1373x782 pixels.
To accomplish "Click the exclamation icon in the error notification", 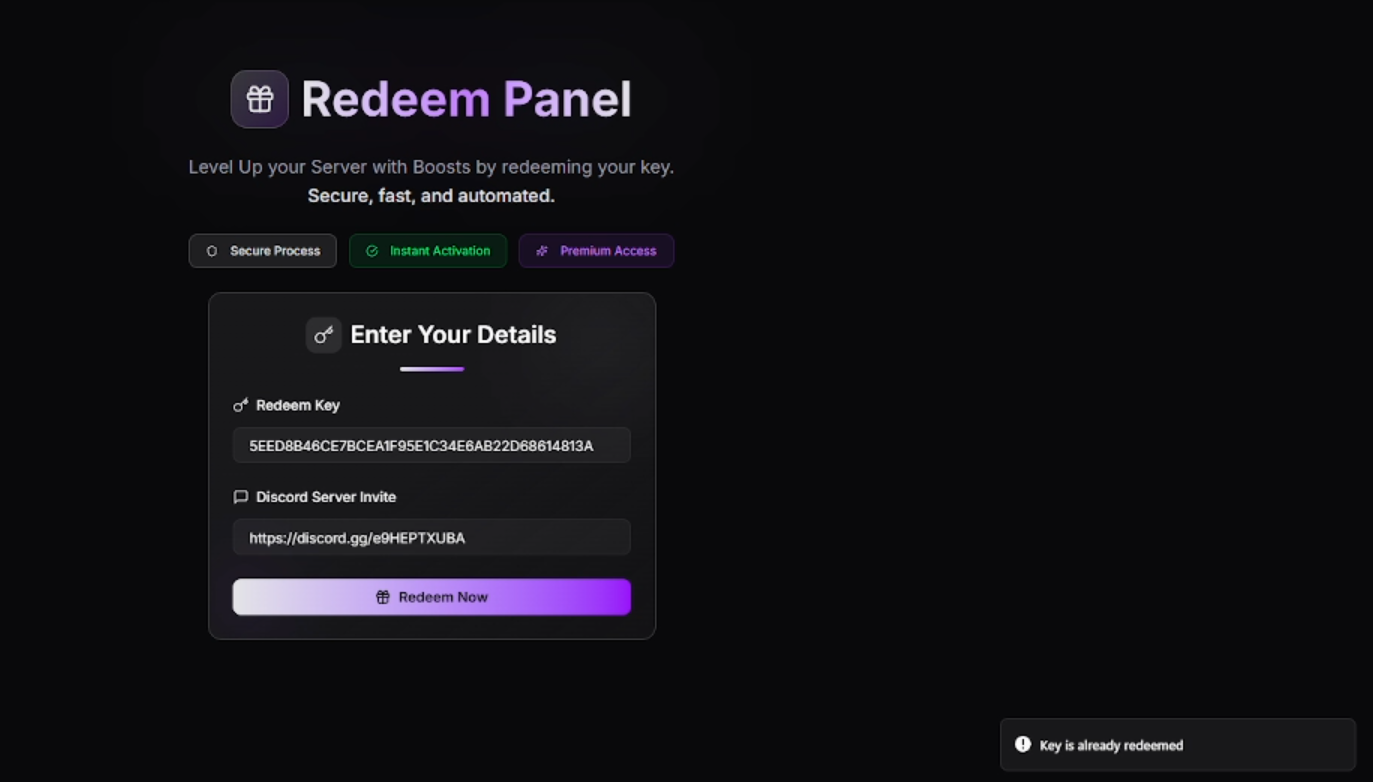I will point(1023,744).
